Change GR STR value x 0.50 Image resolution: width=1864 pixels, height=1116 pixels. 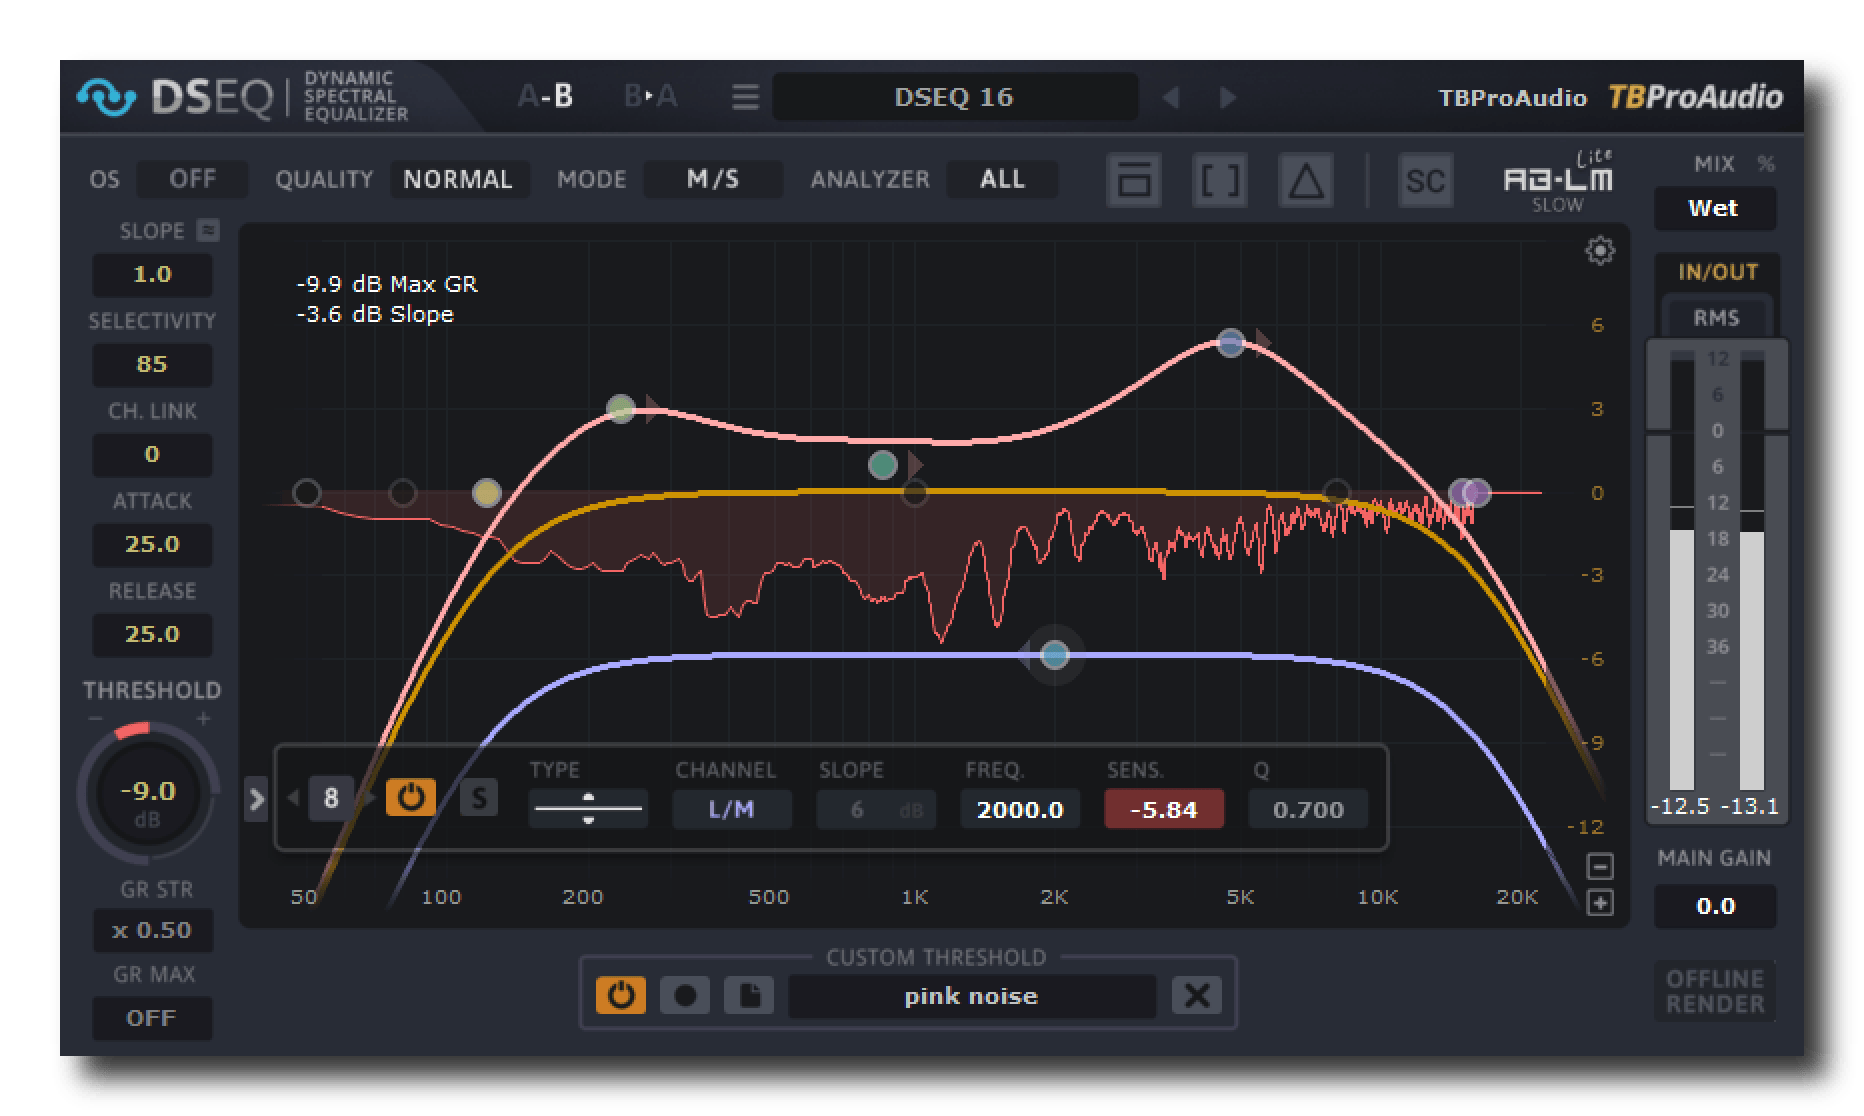coord(152,930)
